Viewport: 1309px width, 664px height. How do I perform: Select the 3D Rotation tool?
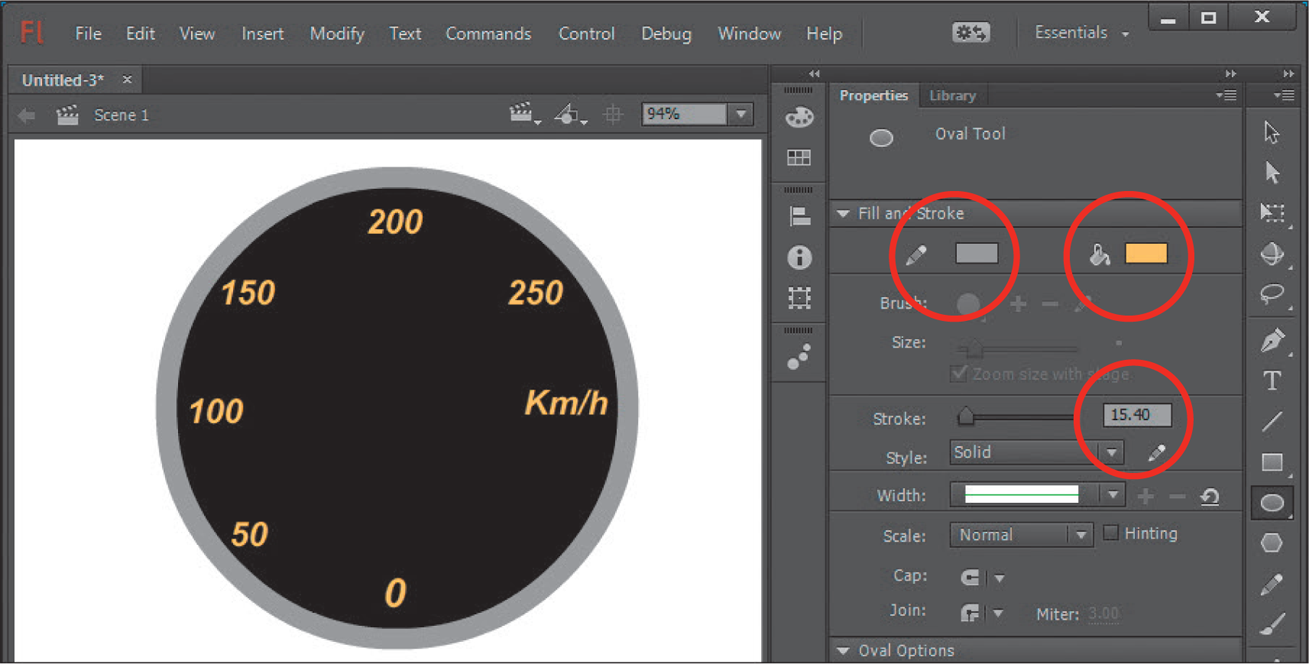(x=1272, y=254)
